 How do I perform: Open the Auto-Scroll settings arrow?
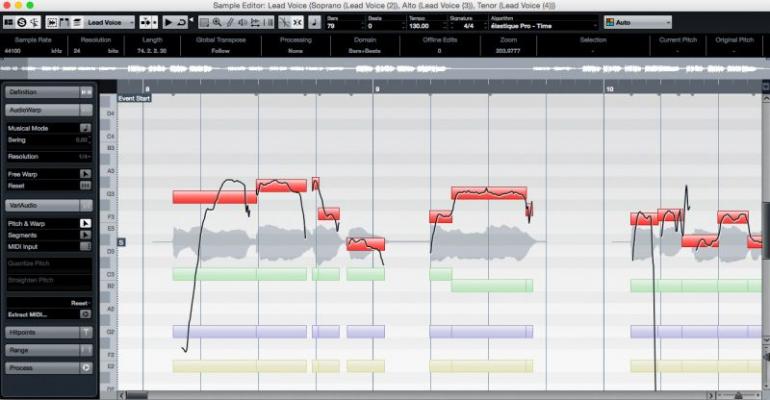155,22
